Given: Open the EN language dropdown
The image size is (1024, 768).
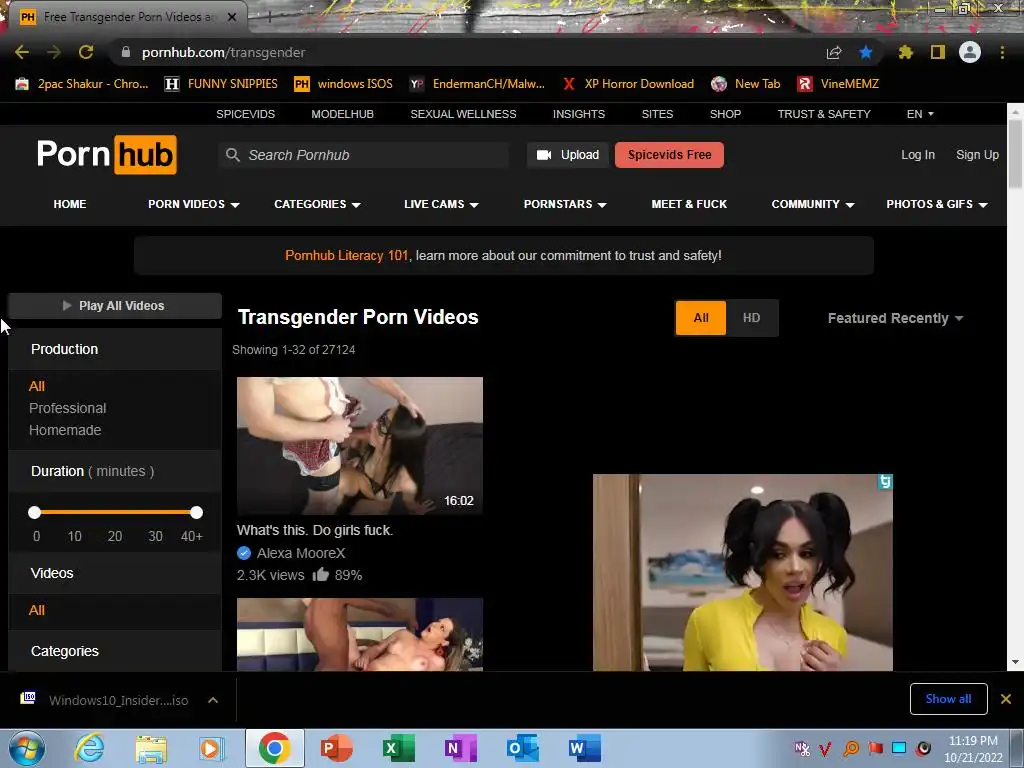Looking at the screenshot, I should (920, 114).
